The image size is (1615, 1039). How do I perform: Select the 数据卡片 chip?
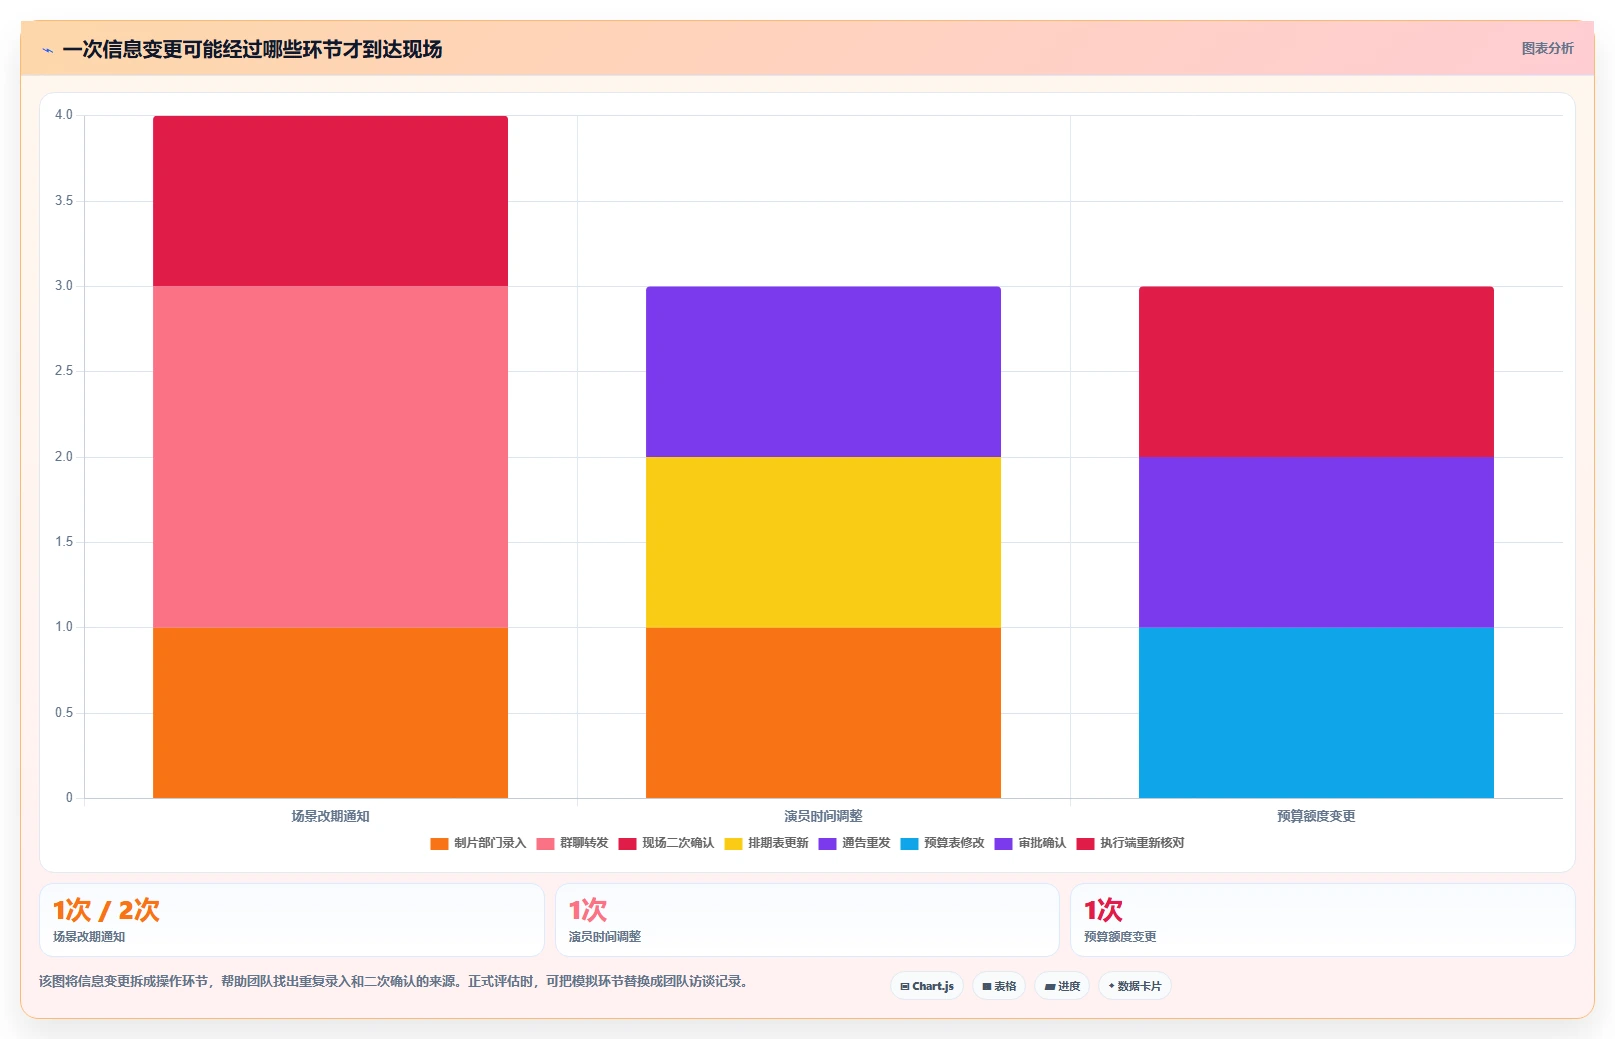pos(1135,986)
